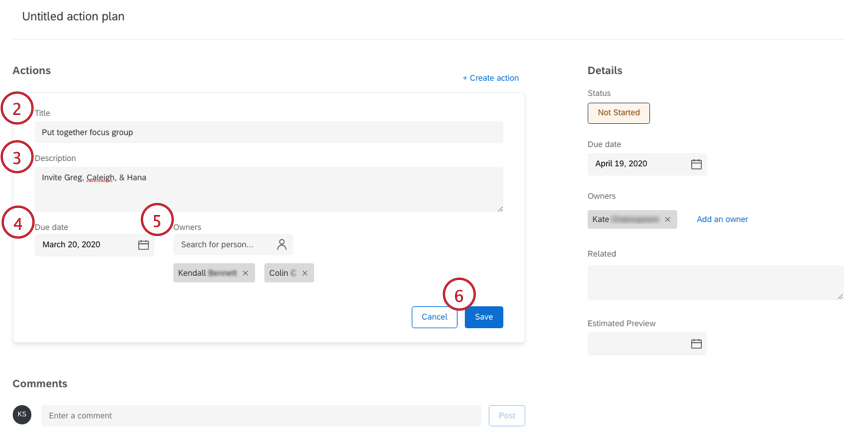Click Add an owner link
The image size is (850, 436).
click(722, 219)
